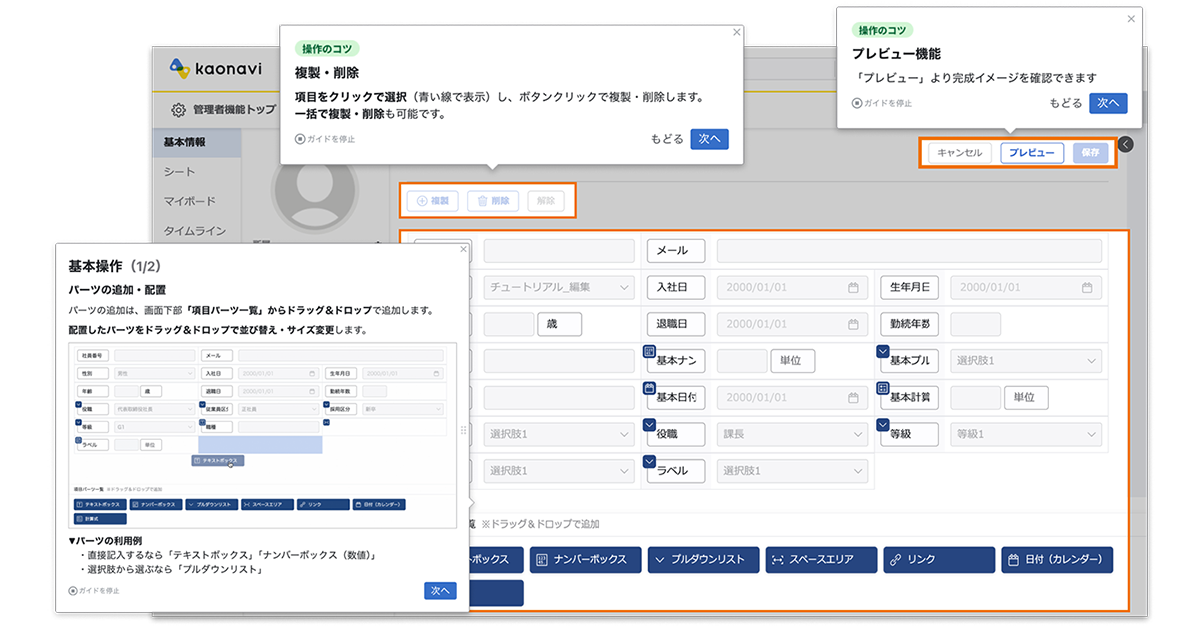
Task: Click the calendar icon in 生年月日 field
Action: pos(1087,287)
